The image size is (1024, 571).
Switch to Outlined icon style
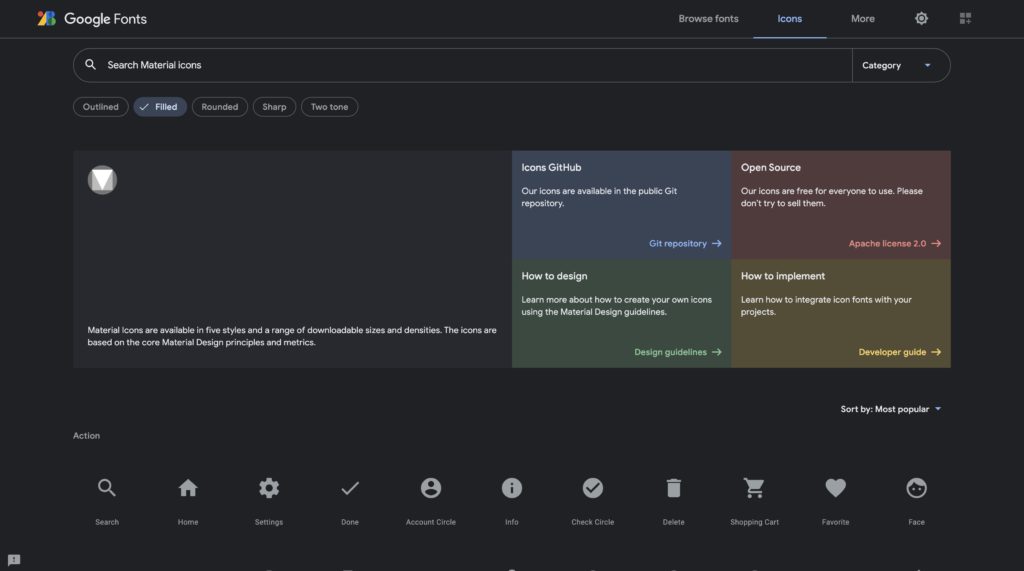click(x=101, y=106)
